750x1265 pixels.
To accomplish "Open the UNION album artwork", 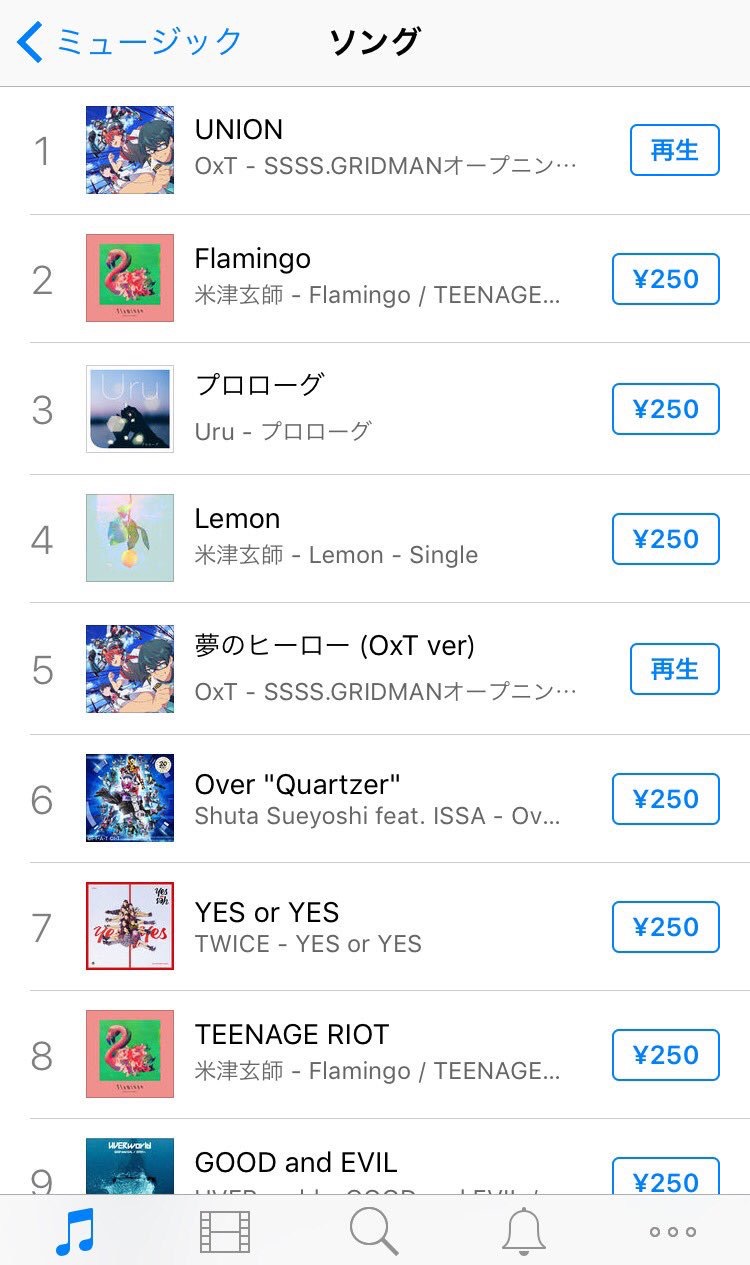I will coord(130,150).
